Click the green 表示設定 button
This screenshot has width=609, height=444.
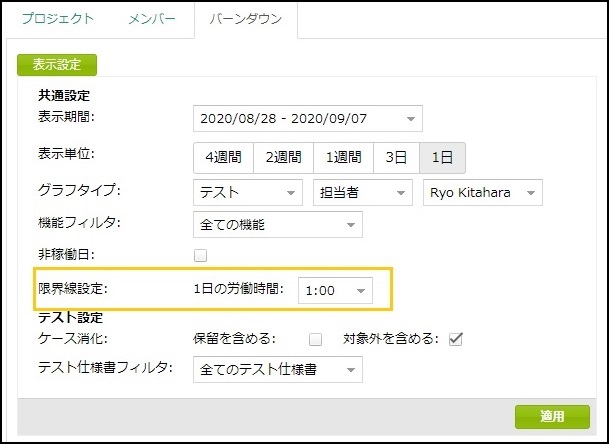coord(57,64)
